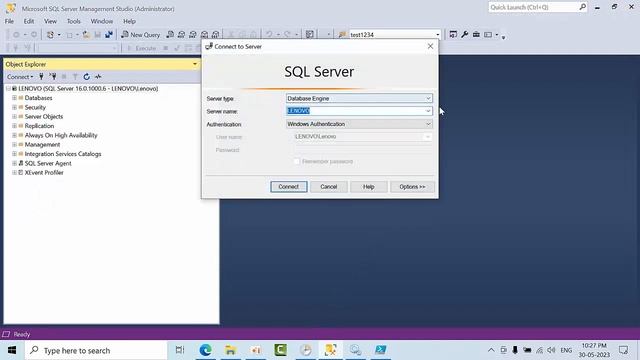The width and height of the screenshot is (640, 360).
Task: Expand the Security node
Action: click(14, 107)
